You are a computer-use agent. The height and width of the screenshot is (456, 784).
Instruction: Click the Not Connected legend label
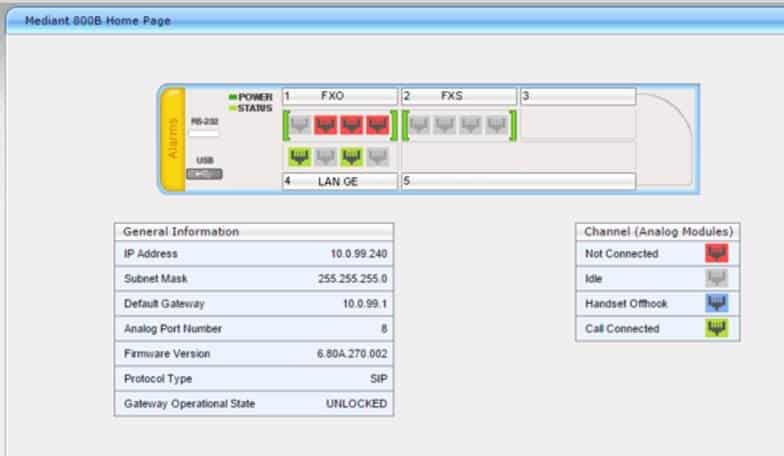click(x=622, y=254)
